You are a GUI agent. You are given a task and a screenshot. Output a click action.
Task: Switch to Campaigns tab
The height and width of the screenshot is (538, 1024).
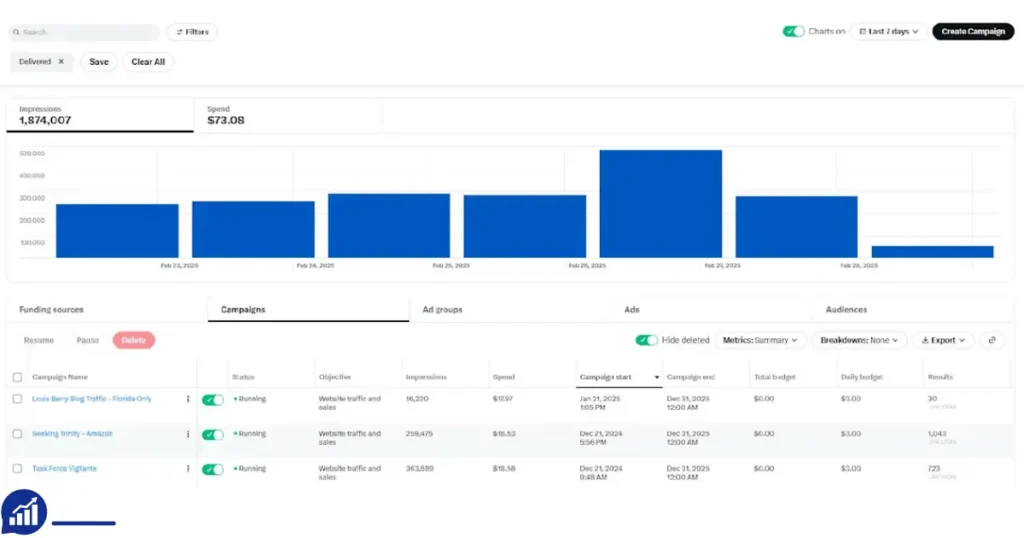tap(308, 309)
